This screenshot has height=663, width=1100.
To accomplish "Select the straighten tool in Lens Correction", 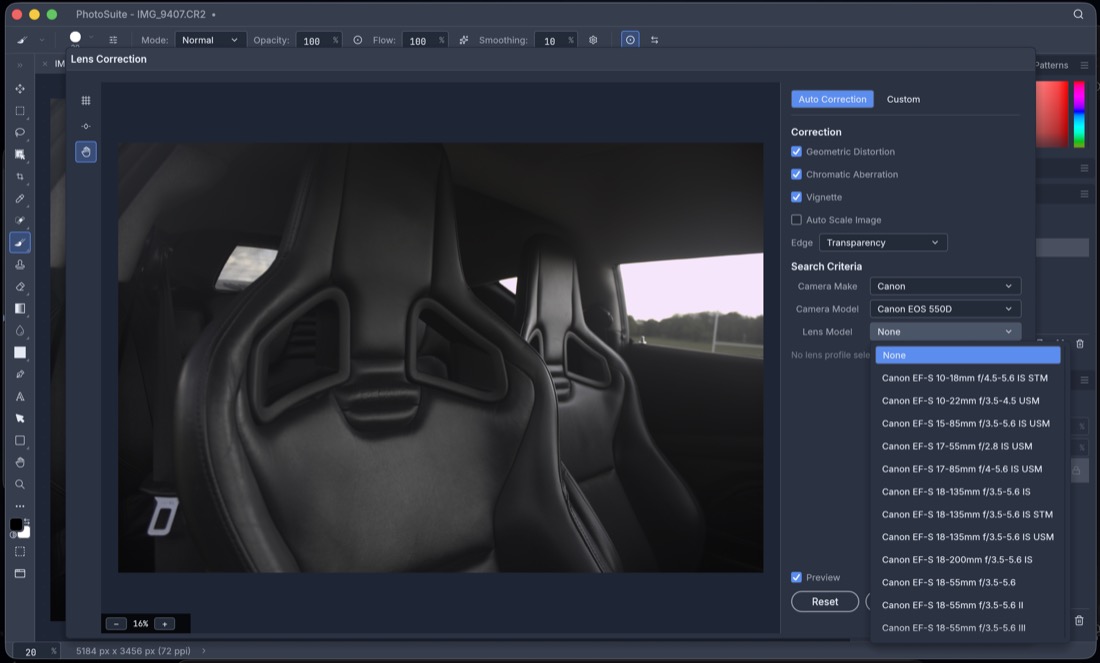I will 86,126.
